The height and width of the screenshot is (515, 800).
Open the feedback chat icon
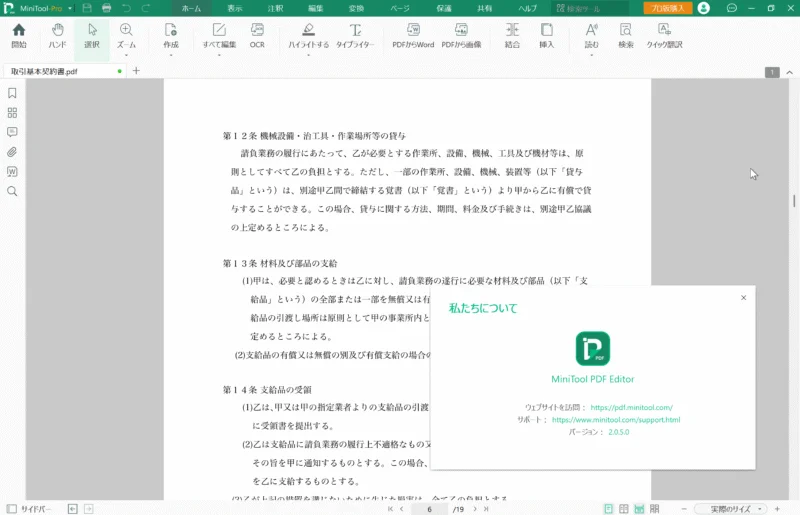pos(732,8)
